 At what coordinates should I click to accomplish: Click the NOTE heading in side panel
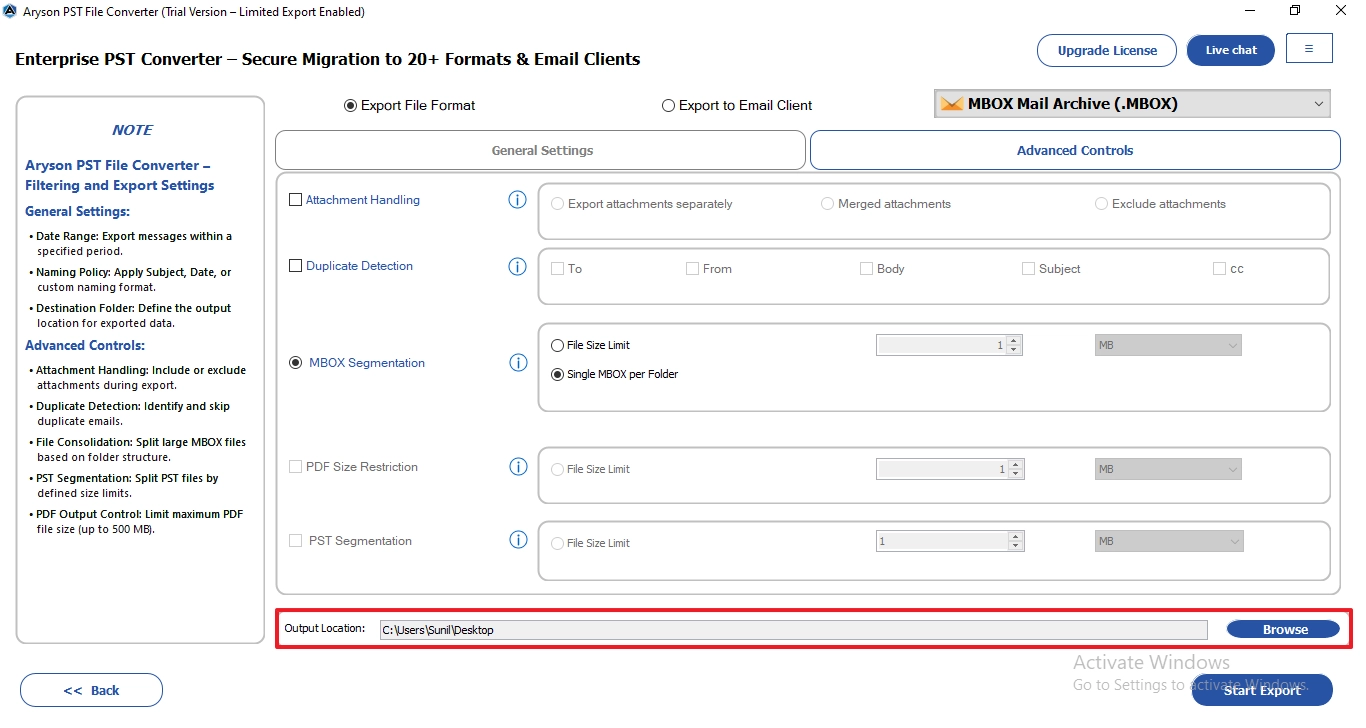pyautogui.click(x=132, y=130)
